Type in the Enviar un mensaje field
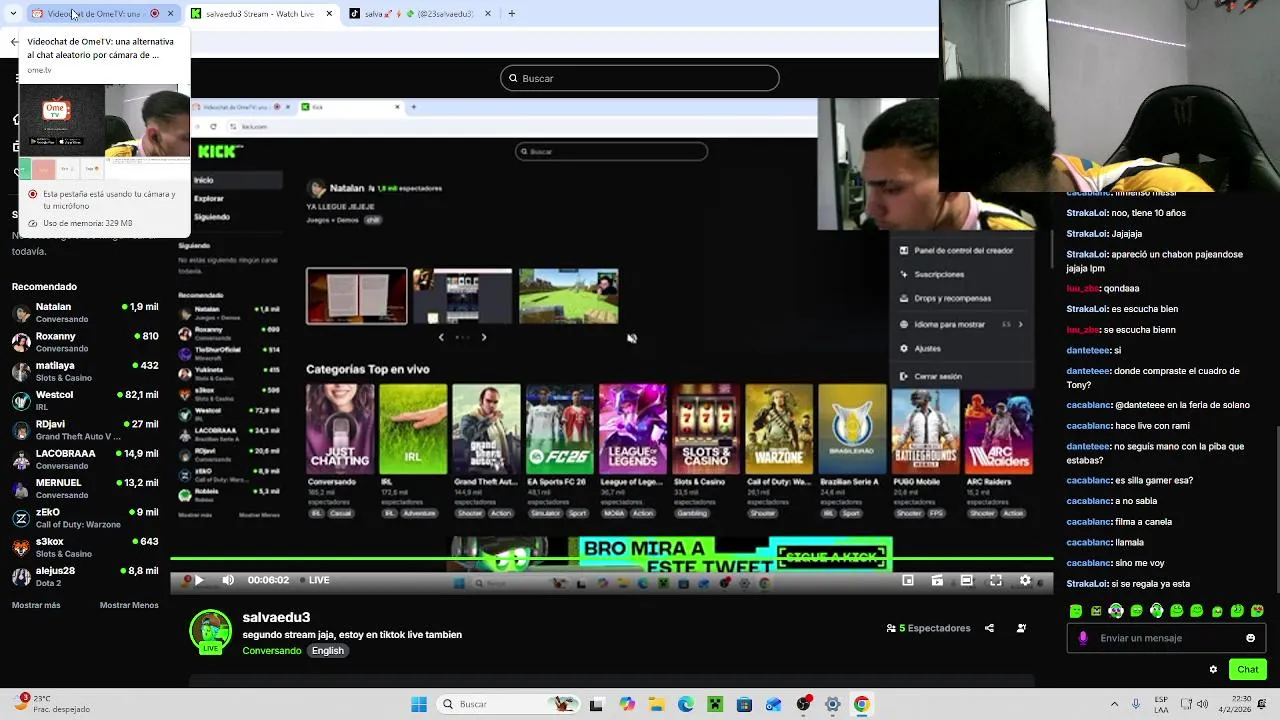1280x720 pixels. [x=1166, y=638]
